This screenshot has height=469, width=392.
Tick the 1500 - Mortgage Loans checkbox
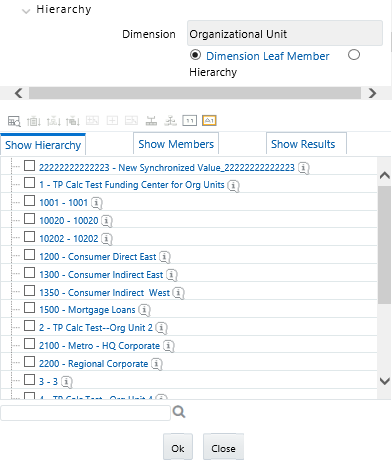click(29, 308)
